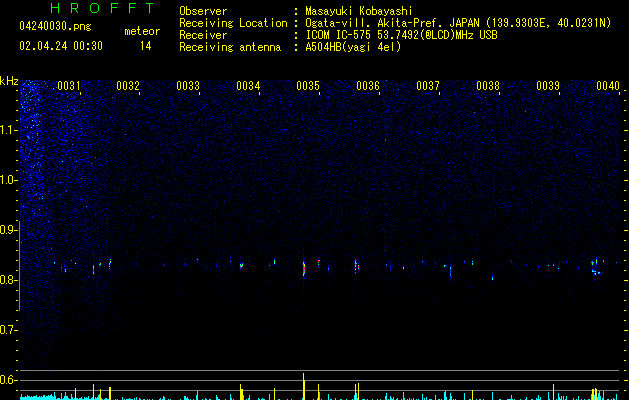Click time marker 0032

tap(128, 86)
